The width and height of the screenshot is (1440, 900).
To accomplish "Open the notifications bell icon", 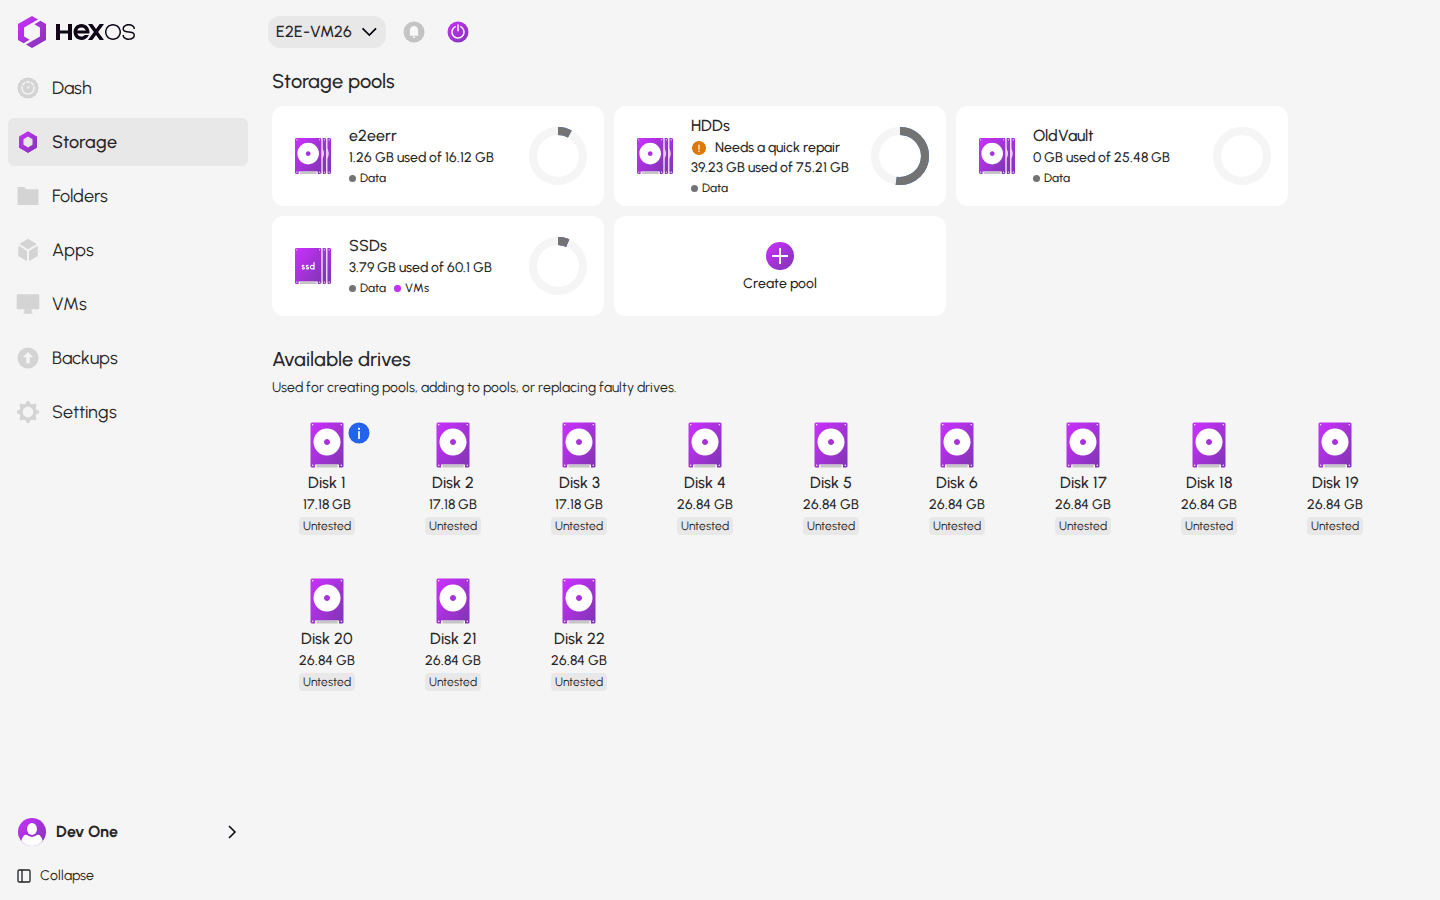I will click(414, 32).
